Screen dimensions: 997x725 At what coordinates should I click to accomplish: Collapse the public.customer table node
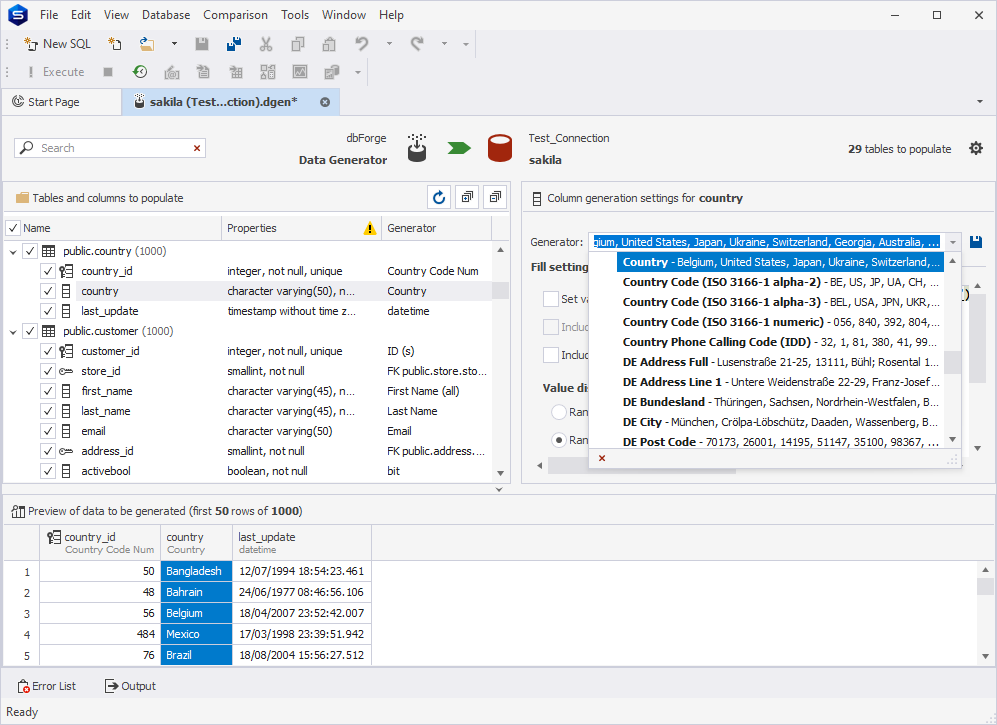pyautogui.click(x=13, y=331)
